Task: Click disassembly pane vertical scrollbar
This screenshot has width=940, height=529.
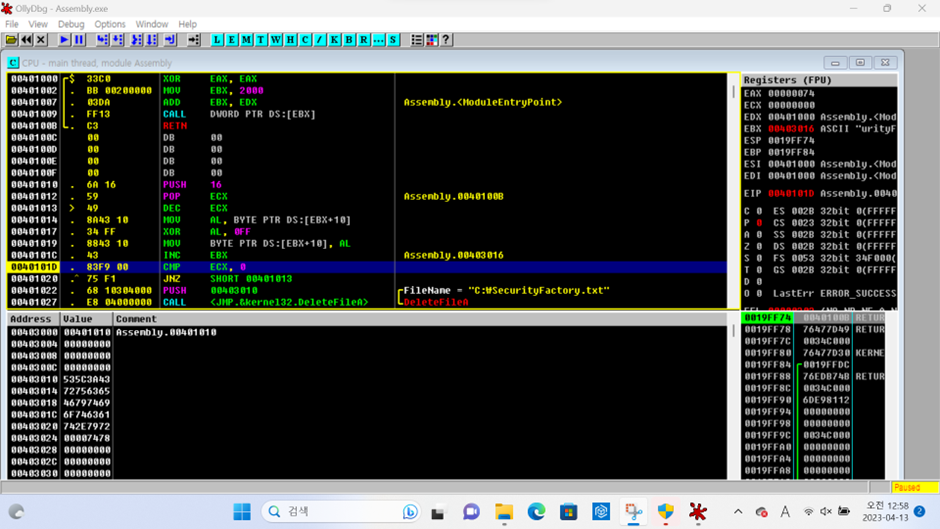Action: point(734,191)
